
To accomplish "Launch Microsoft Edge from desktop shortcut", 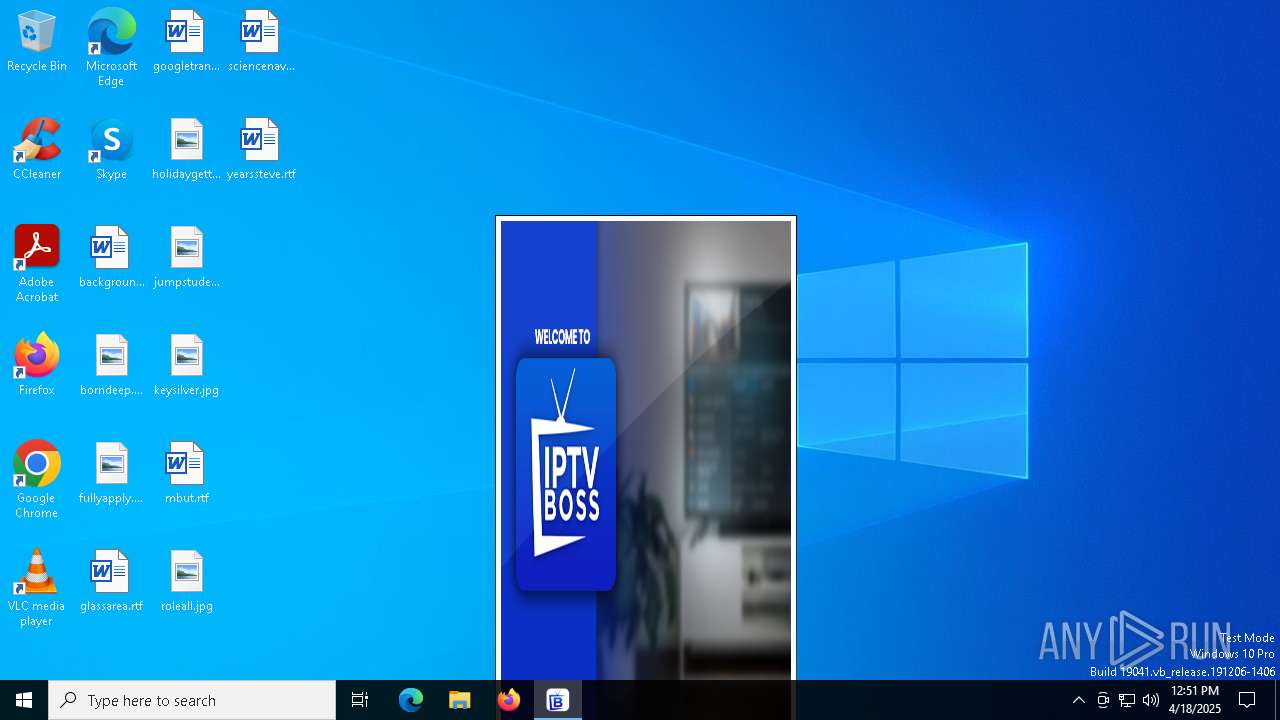I will pos(111,47).
